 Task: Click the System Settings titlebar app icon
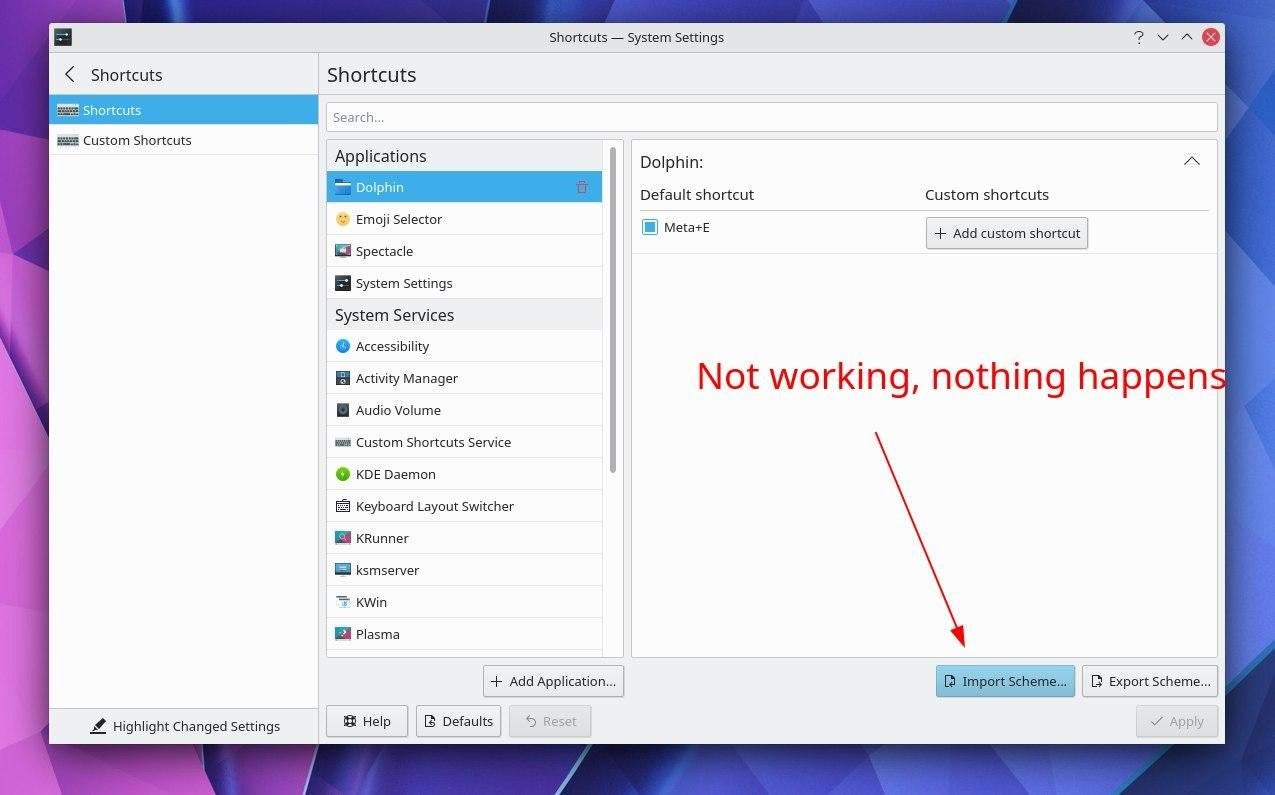pos(63,37)
